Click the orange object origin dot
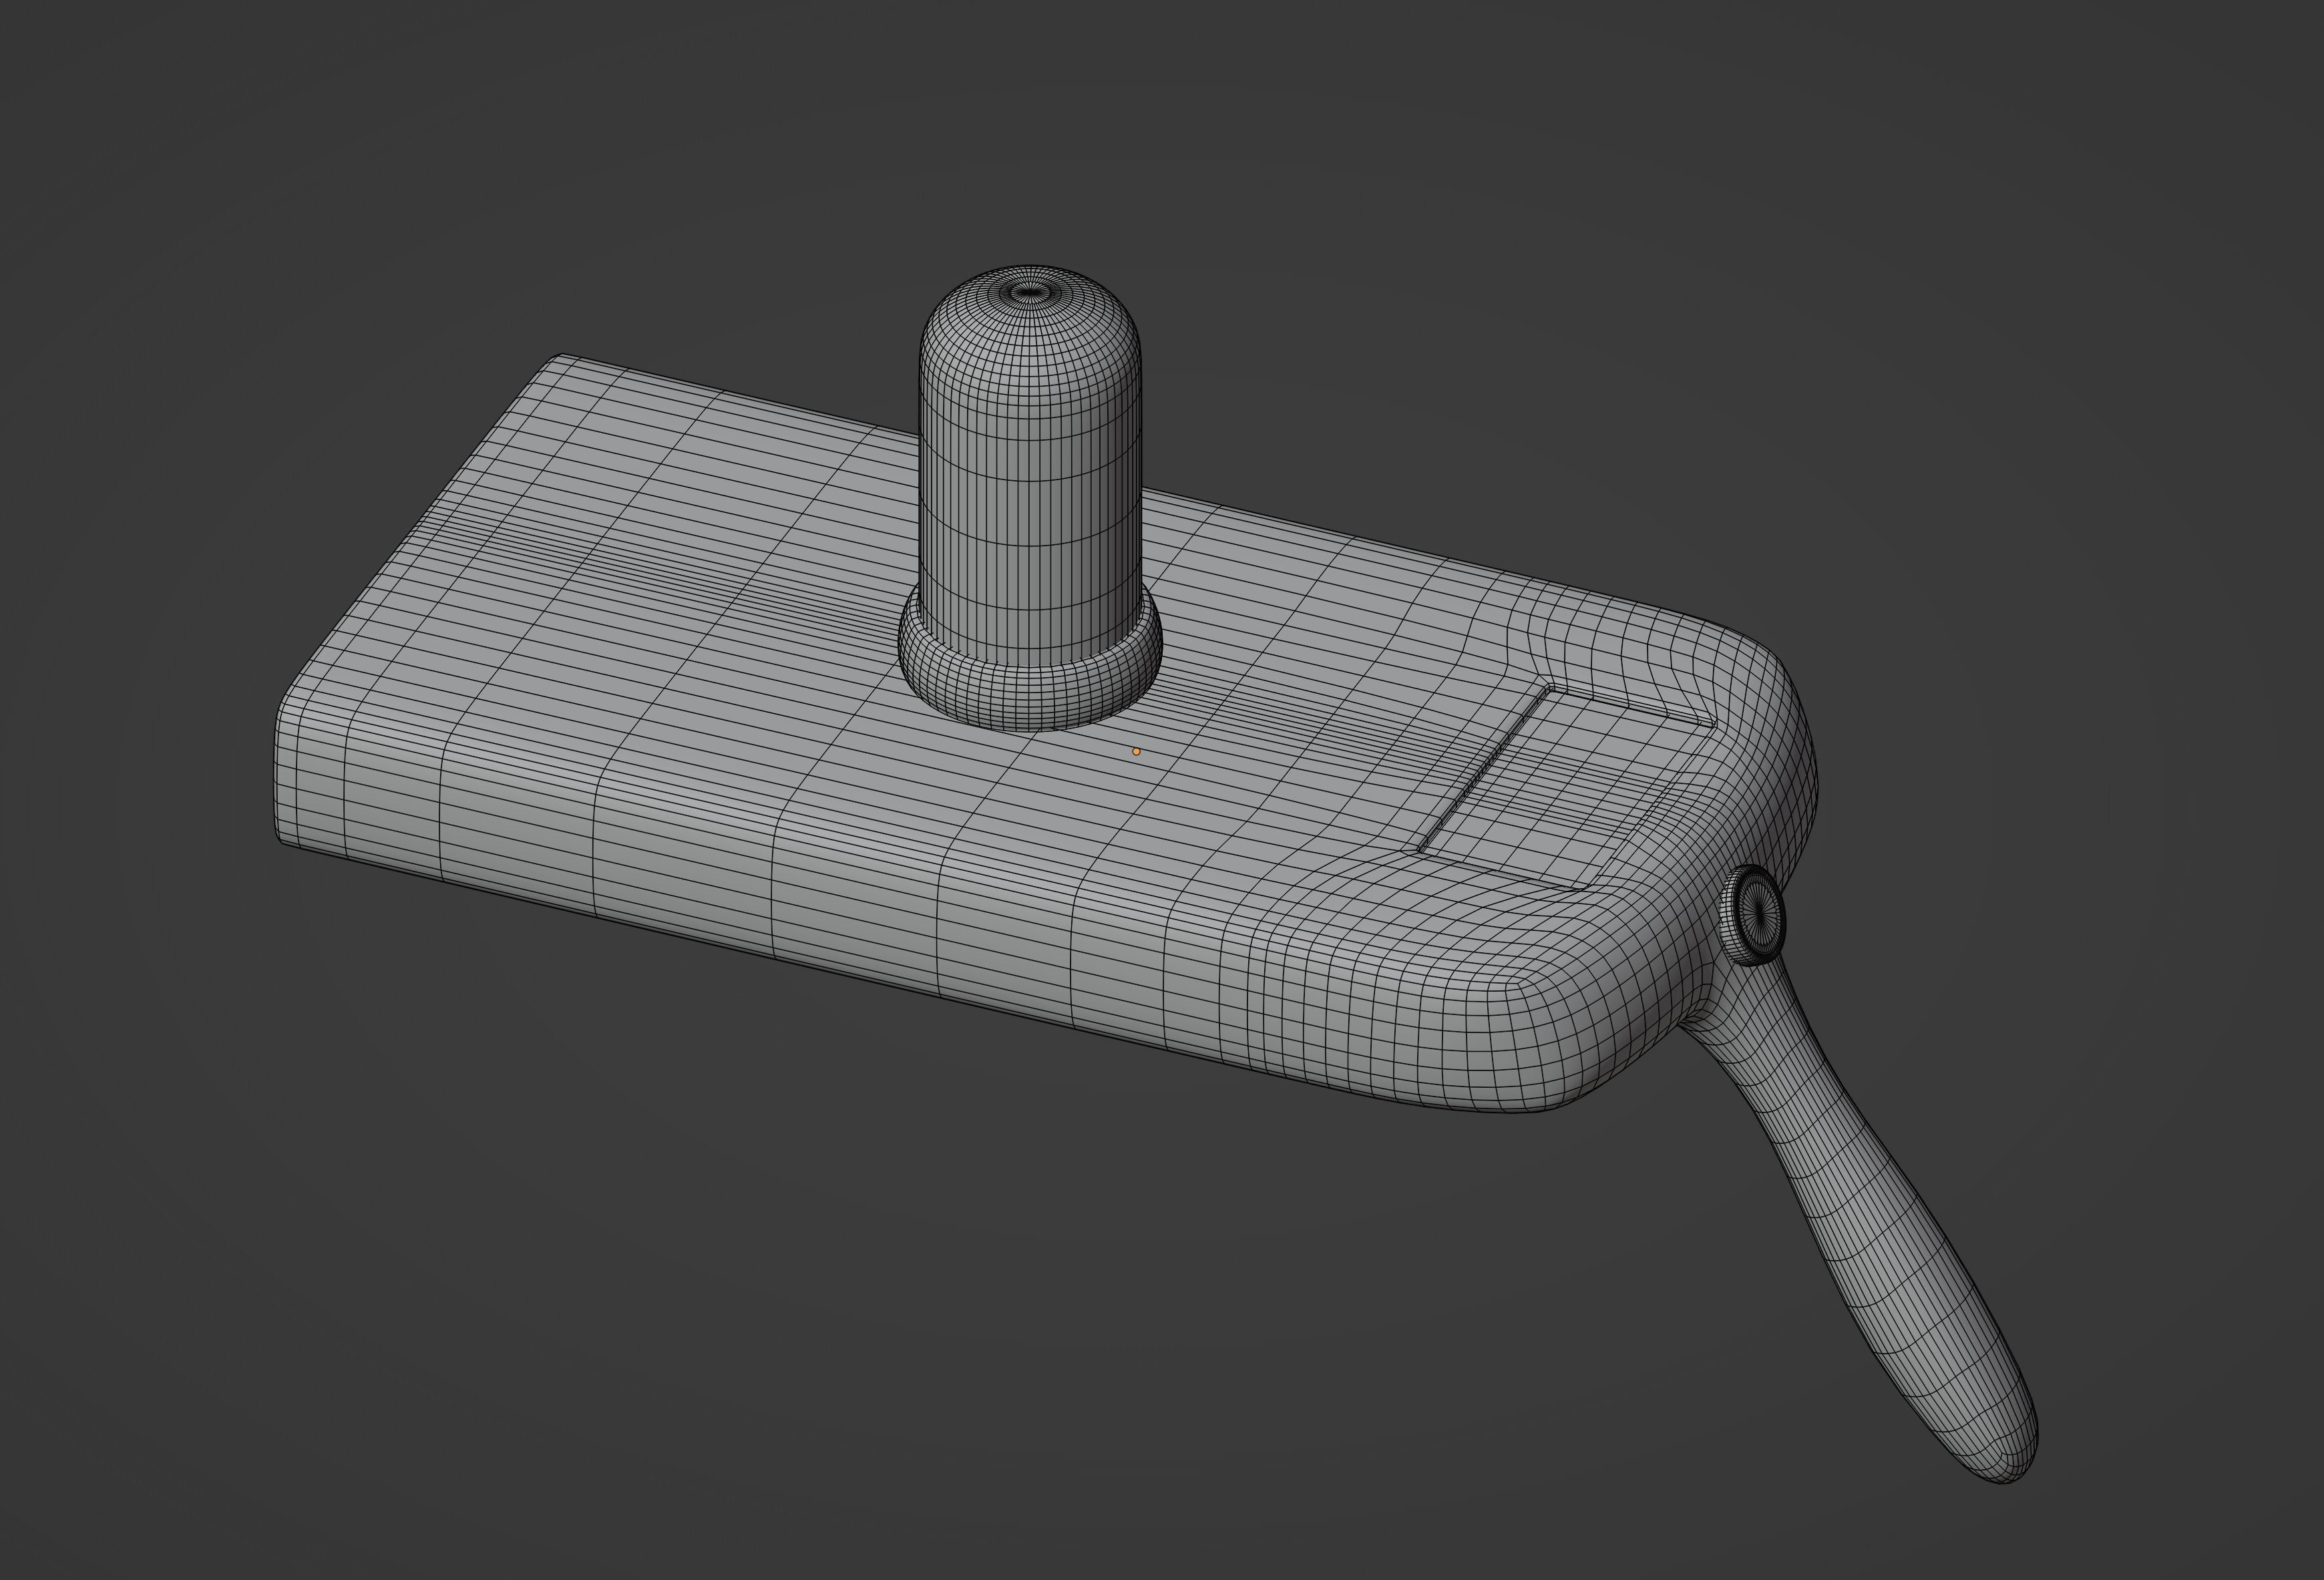Screen dimensions: 2324x1580 [1136, 751]
